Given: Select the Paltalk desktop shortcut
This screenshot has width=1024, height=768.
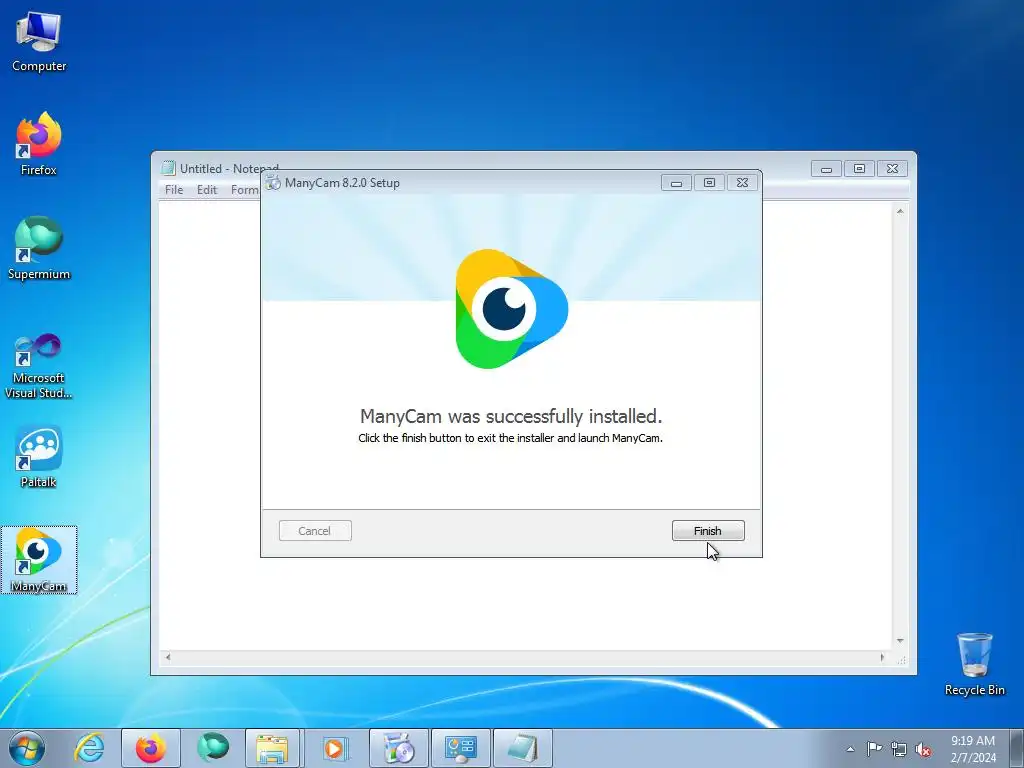Looking at the screenshot, I should point(39,456).
